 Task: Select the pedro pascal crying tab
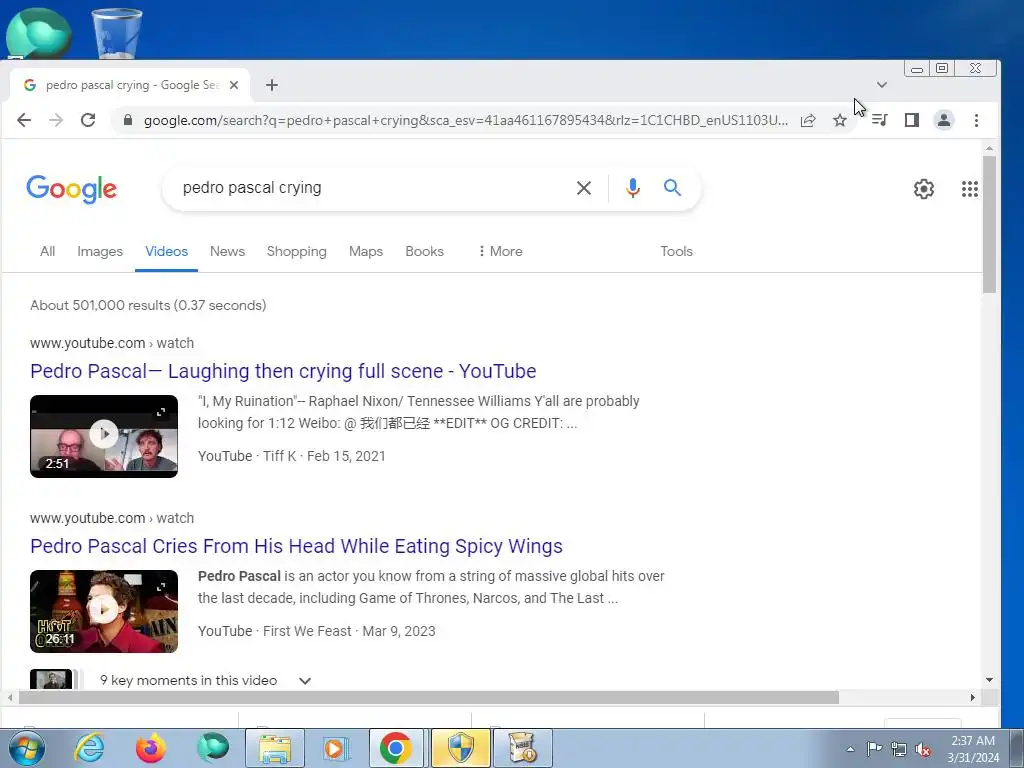130,85
